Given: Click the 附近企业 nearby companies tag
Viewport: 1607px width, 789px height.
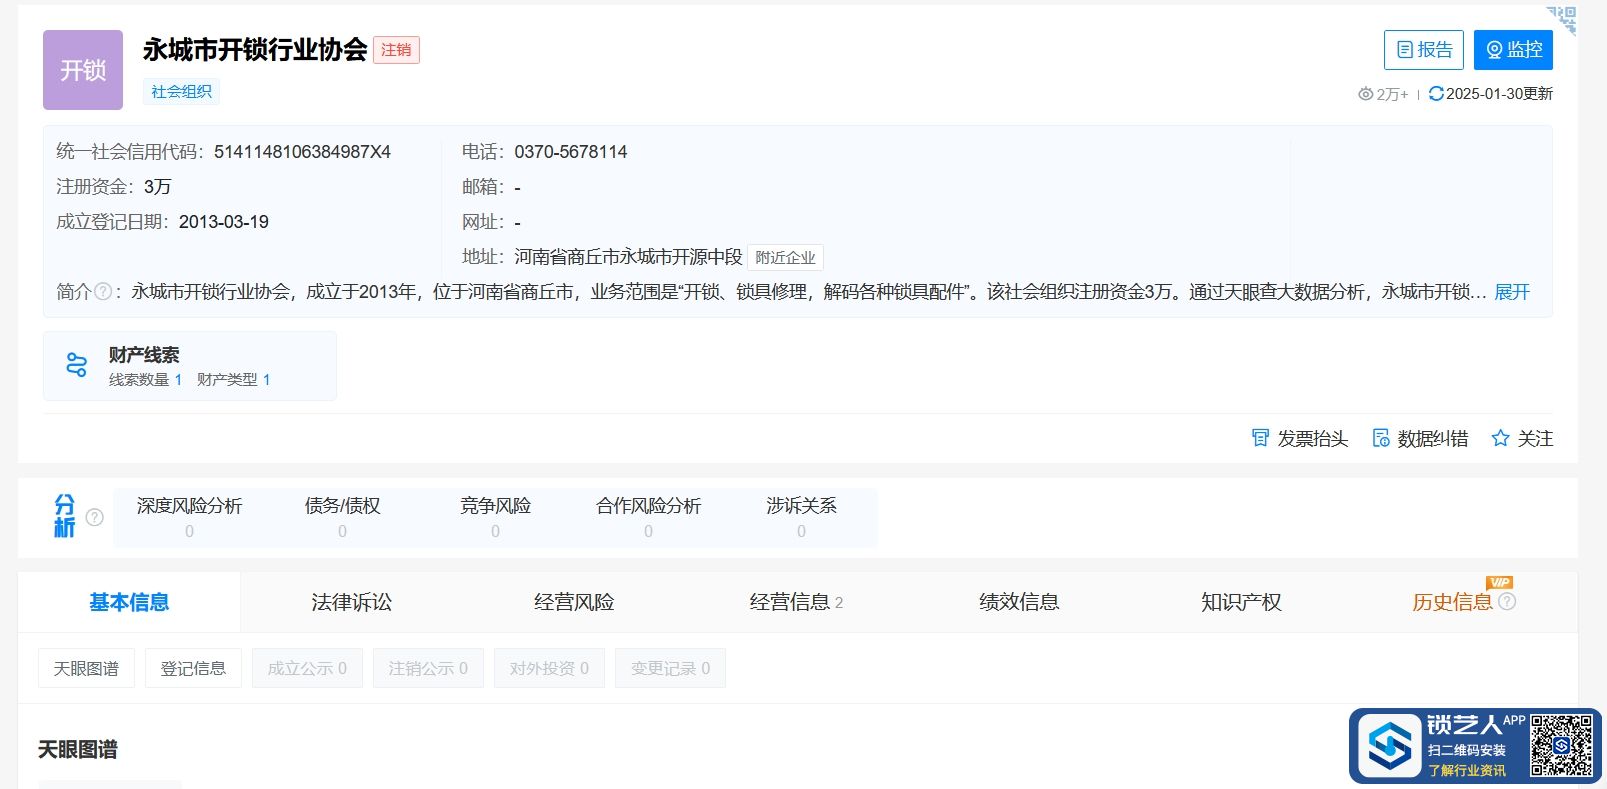Looking at the screenshot, I should click(x=785, y=258).
